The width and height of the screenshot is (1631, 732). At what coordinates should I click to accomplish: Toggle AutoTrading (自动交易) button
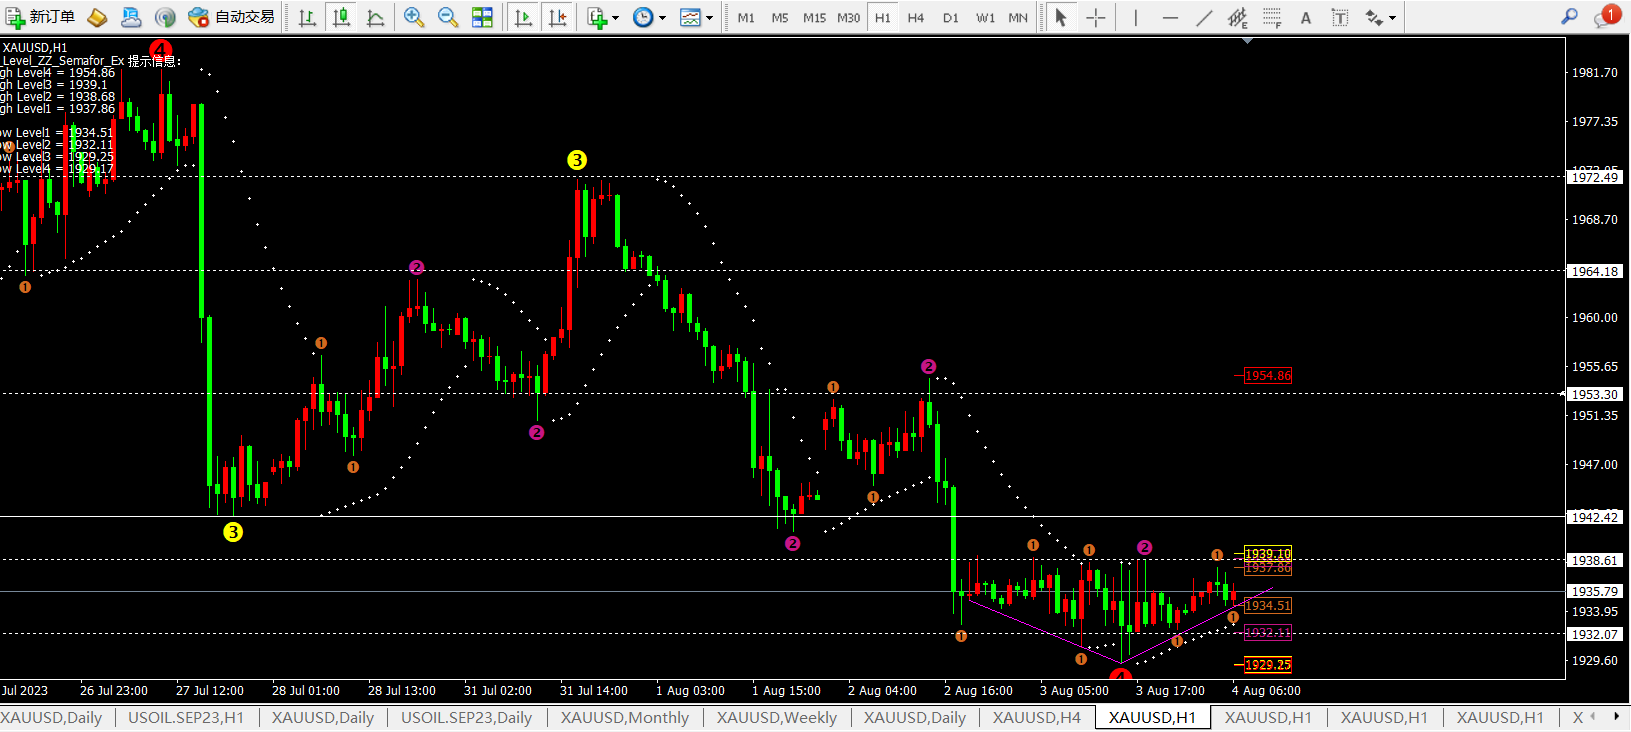click(x=232, y=17)
